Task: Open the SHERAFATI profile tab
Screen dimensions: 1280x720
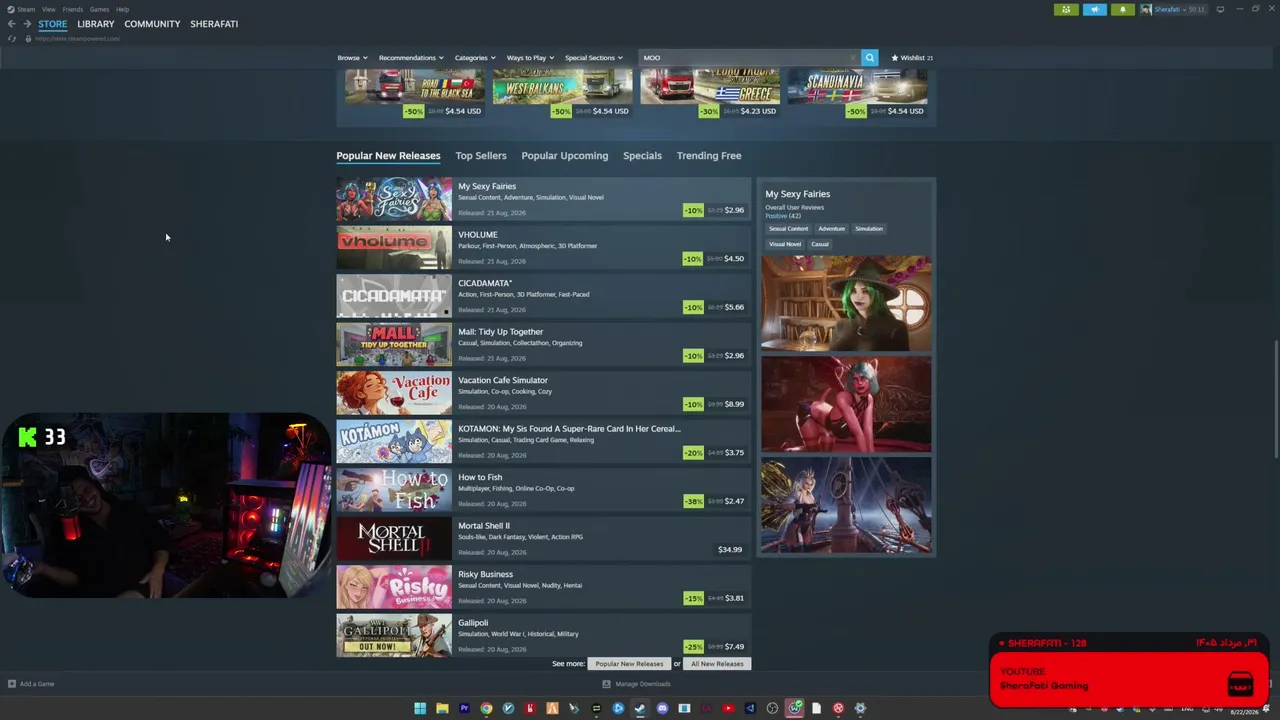Action: pos(214,24)
